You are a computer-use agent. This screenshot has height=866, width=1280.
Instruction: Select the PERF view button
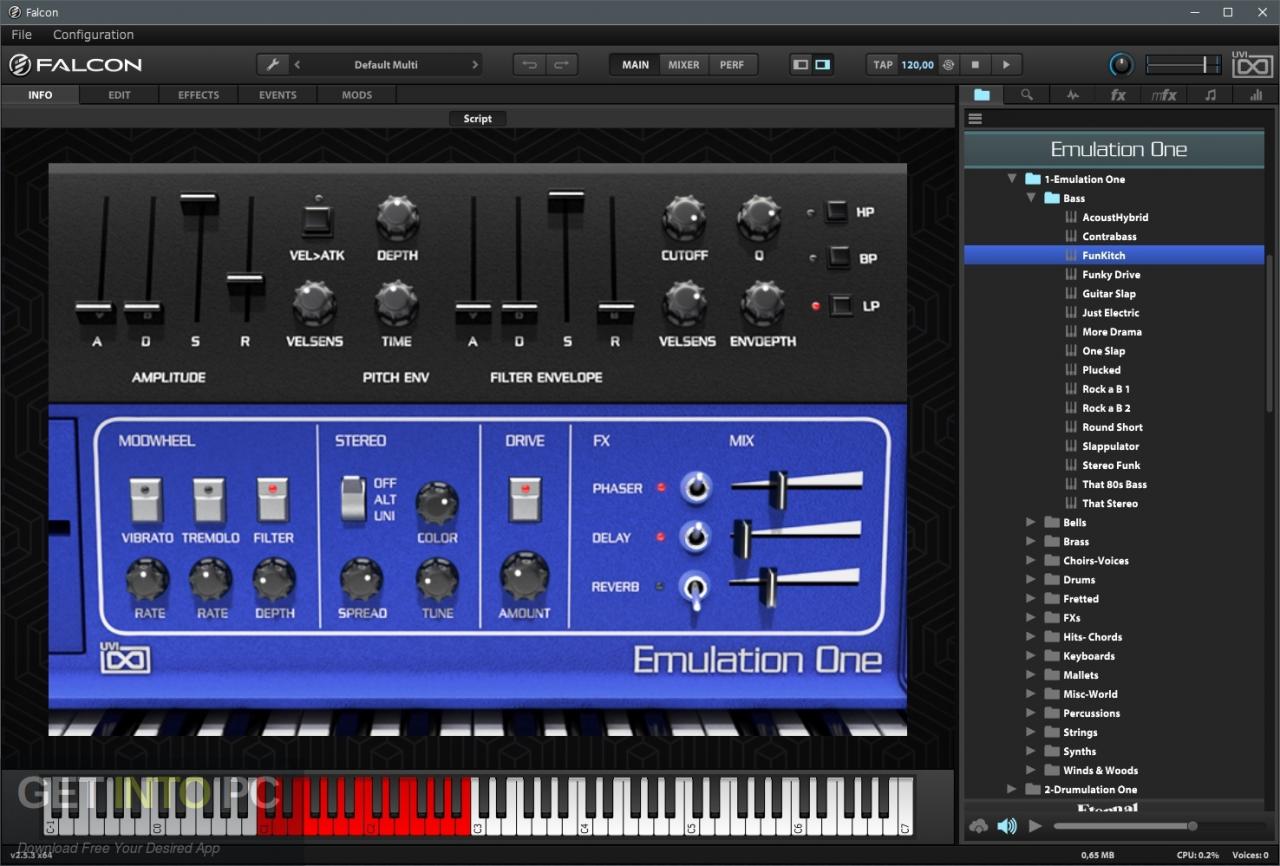[x=732, y=65]
